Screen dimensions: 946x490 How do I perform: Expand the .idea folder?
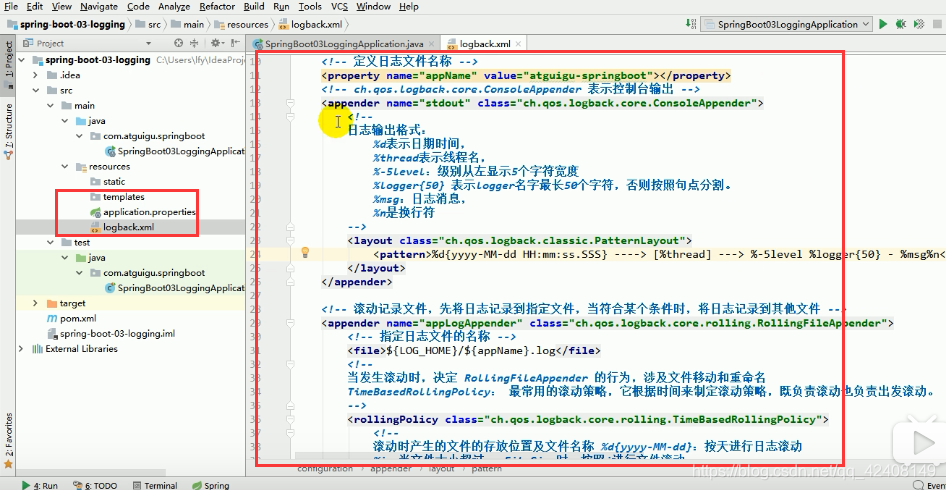click(36, 75)
